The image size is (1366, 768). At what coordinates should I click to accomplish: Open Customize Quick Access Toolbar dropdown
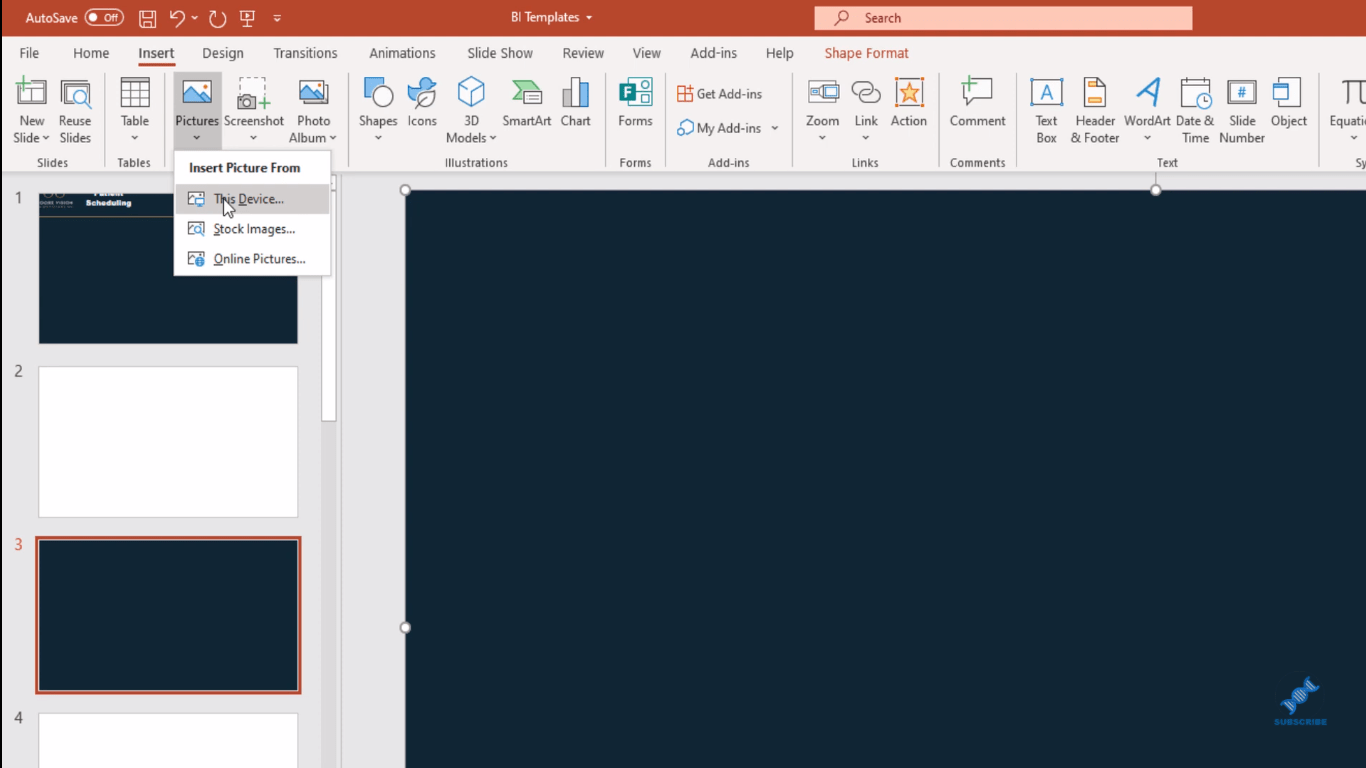point(277,18)
